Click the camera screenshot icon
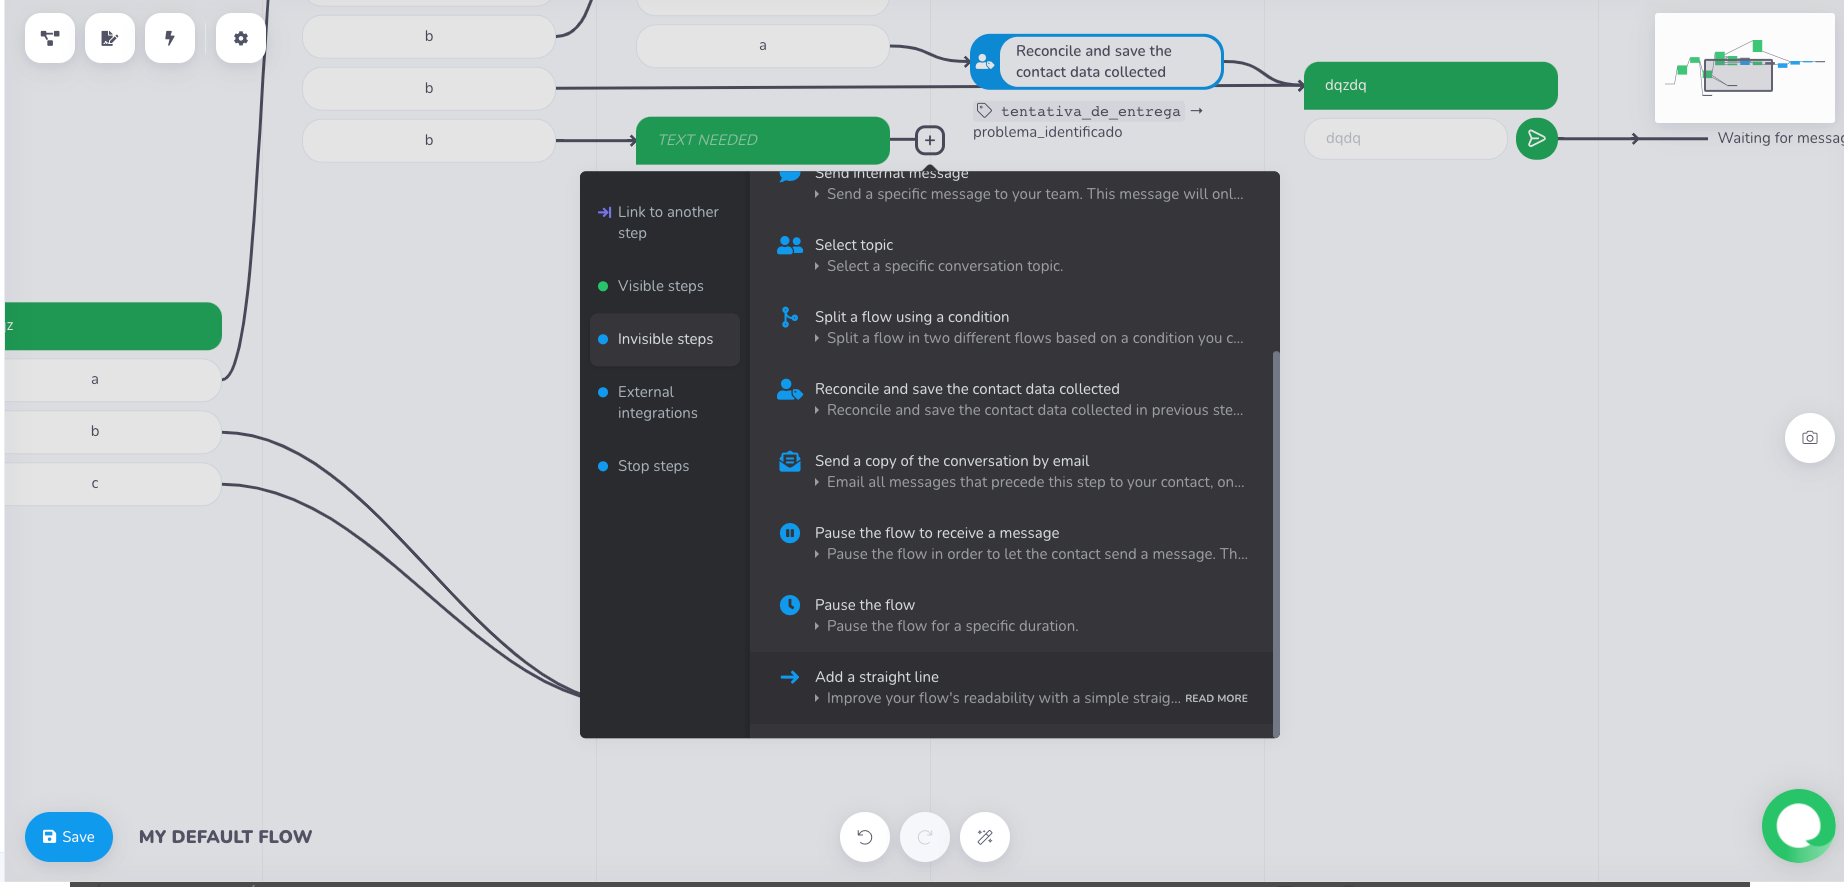This screenshot has width=1844, height=887. click(x=1809, y=438)
